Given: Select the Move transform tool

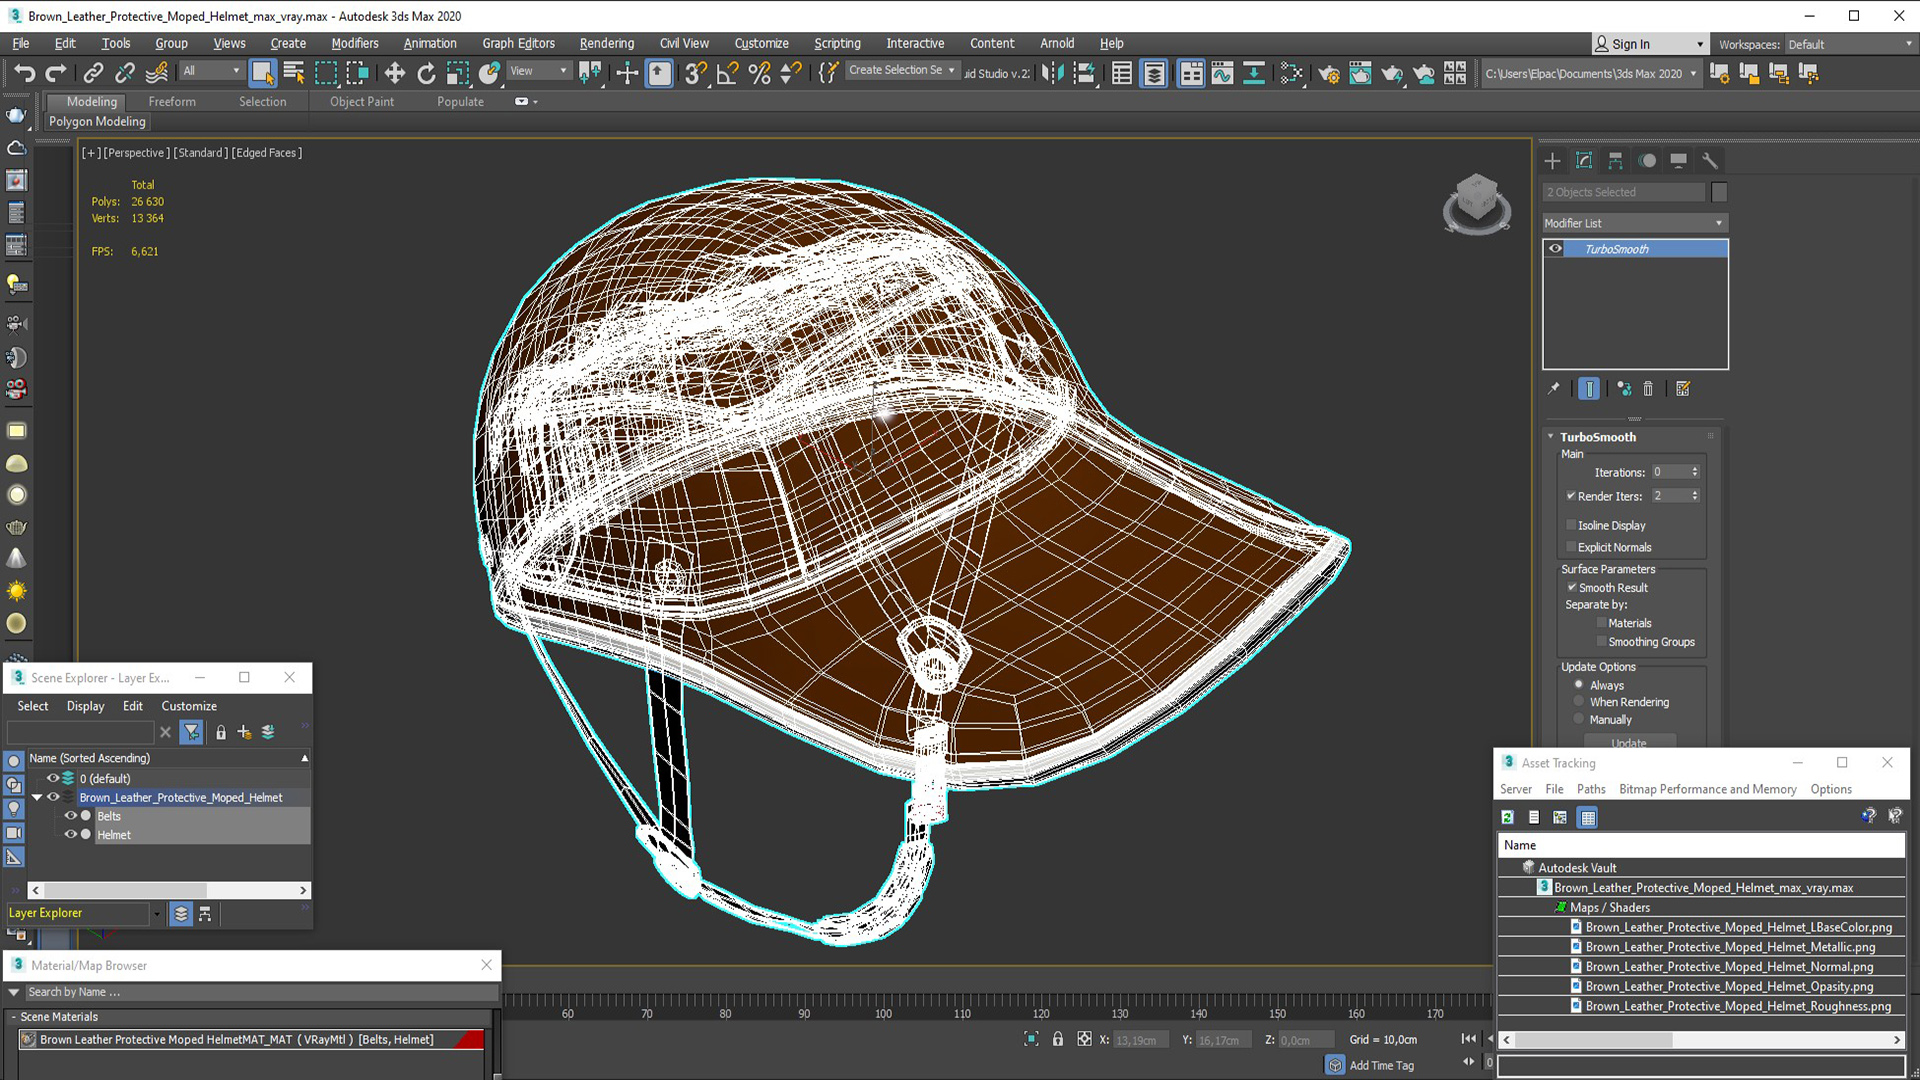Looking at the screenshot, I should point(394,73).
